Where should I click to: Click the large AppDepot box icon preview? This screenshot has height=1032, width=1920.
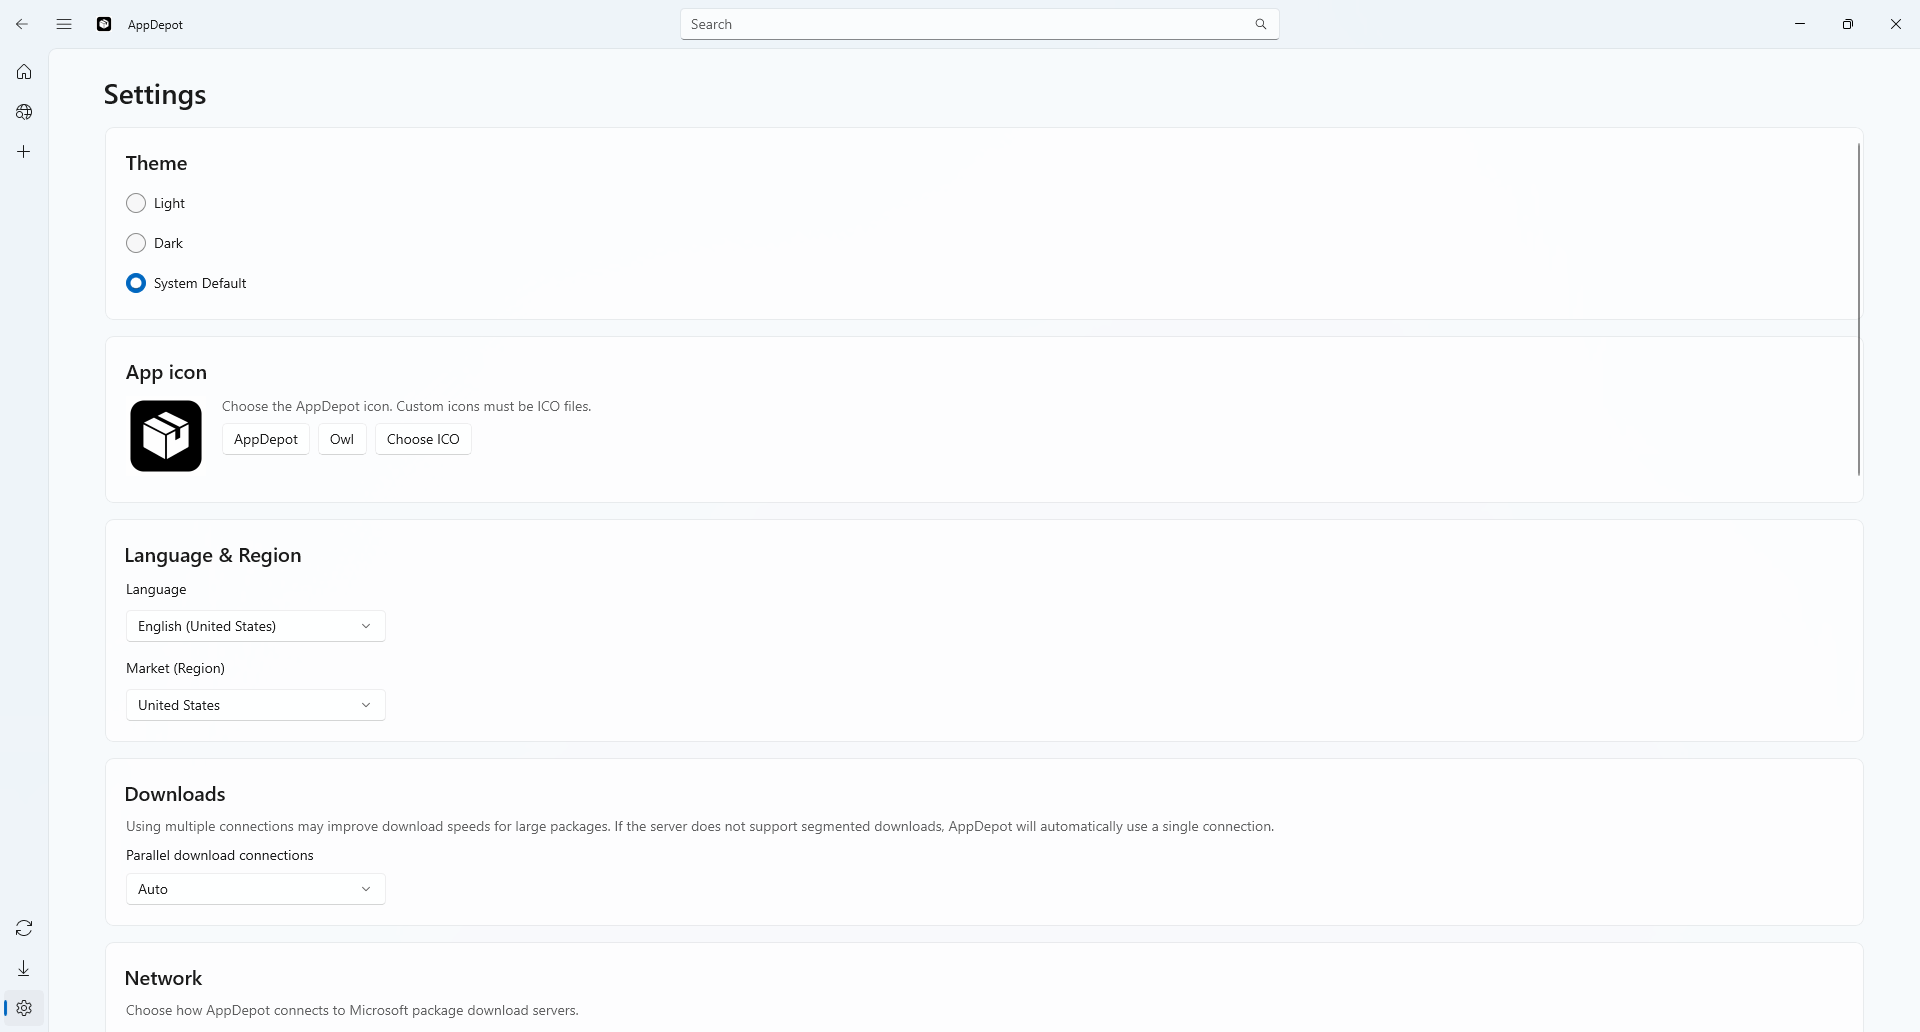click(x=166, y=436)
